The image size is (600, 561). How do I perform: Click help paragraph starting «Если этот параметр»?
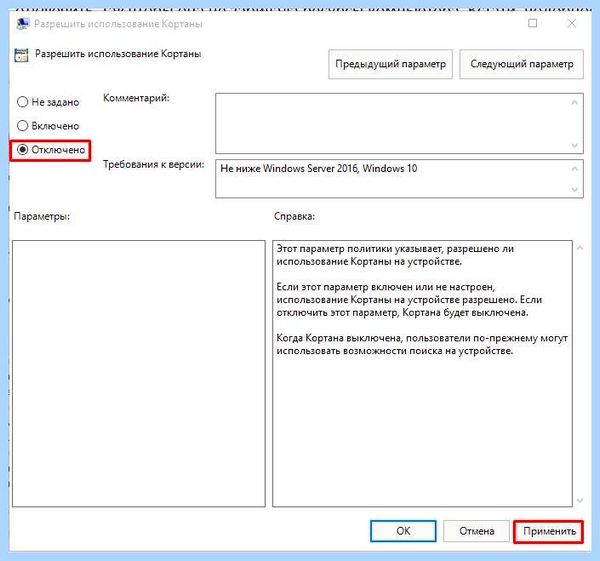tap(409, 300)
